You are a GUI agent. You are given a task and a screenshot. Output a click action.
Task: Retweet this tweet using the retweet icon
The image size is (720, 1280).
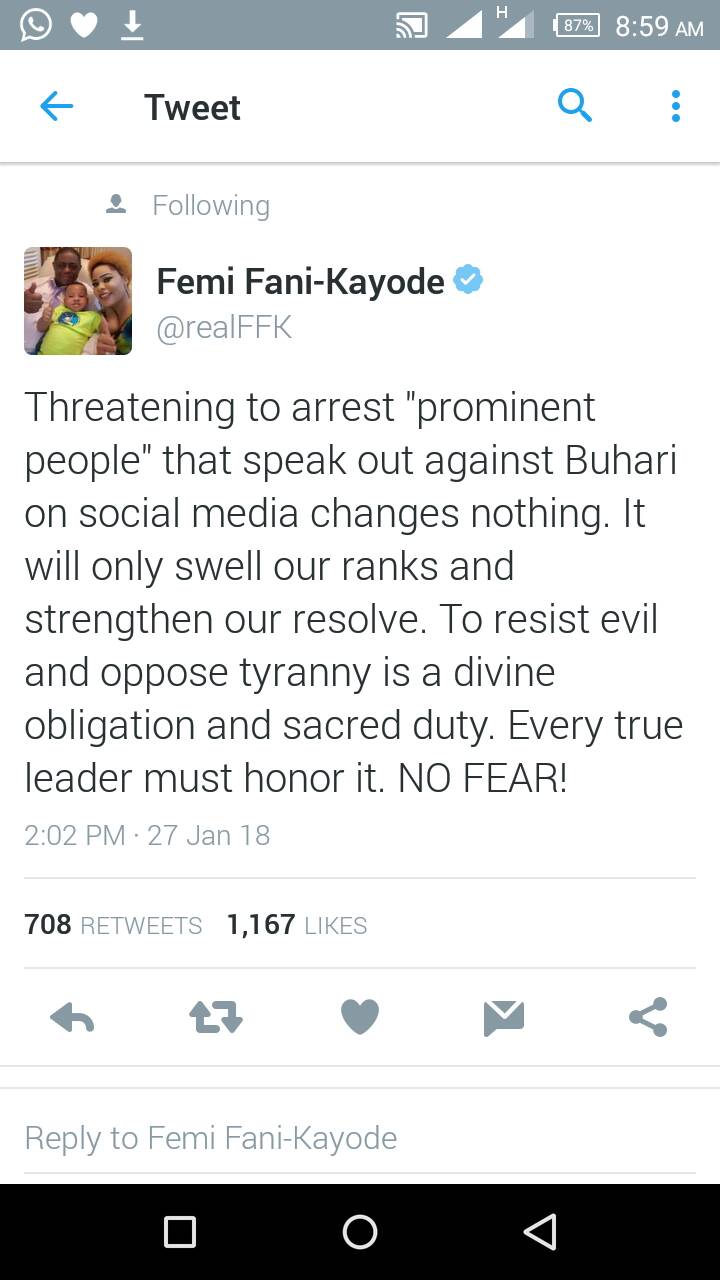pos(216,1018)
